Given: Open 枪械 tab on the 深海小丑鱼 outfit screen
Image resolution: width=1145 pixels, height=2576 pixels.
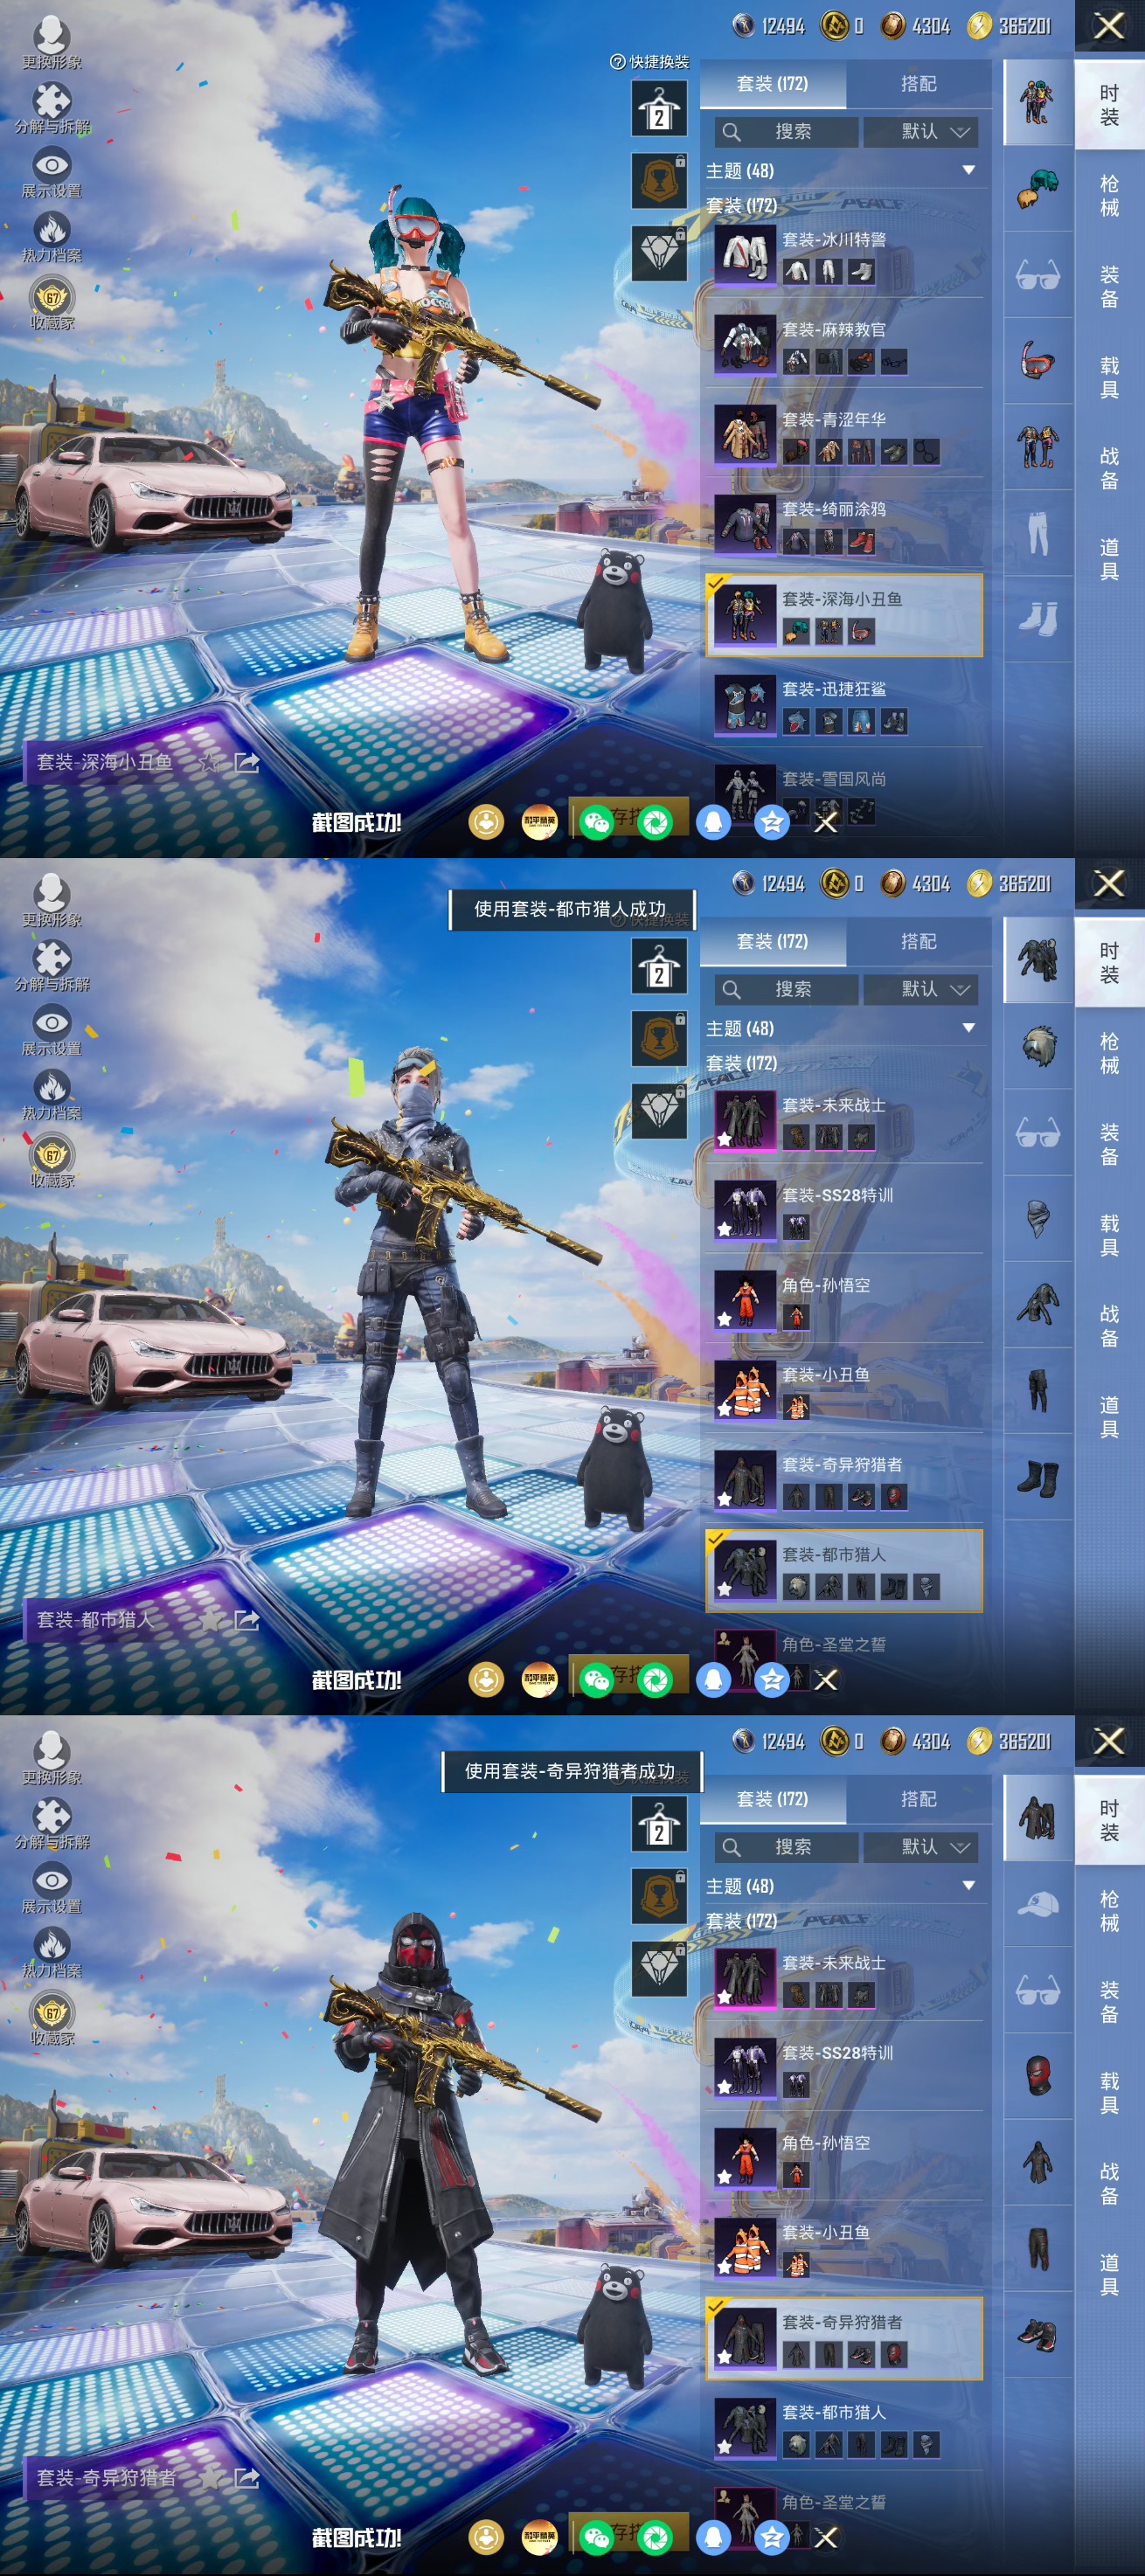Looking at the screenshot, I should (1110, 195).
